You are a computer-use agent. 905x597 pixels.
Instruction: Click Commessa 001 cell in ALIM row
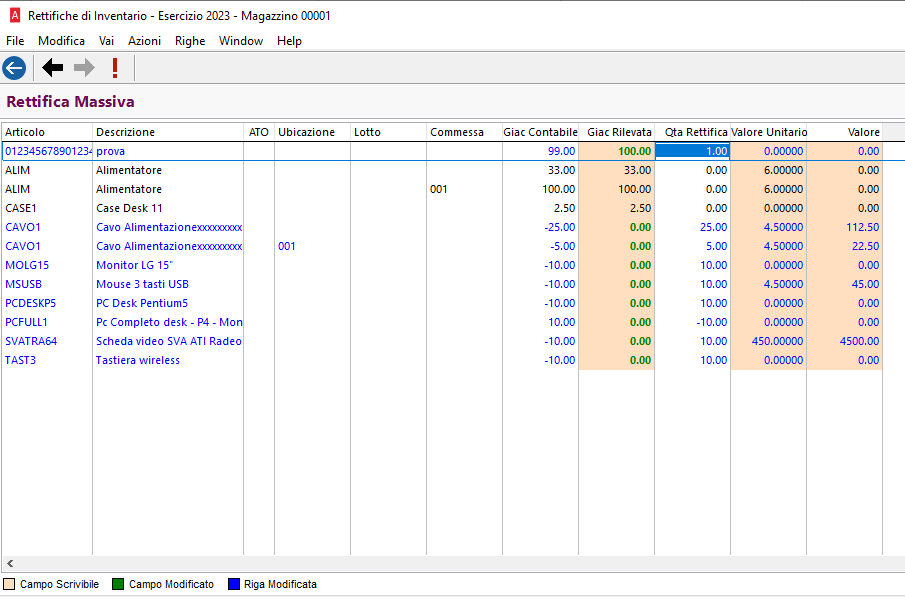pyautogui.click(x=465, y=189)
